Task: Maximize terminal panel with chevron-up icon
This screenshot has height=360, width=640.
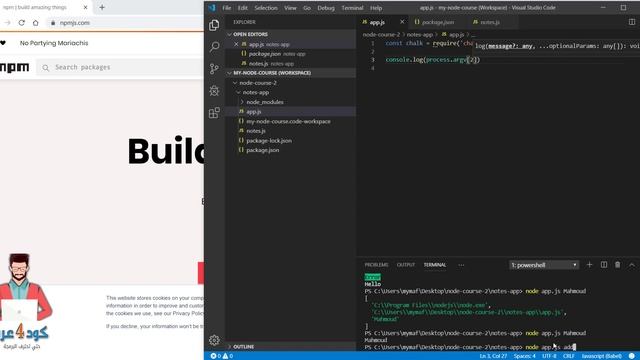Action: point(632,265)
